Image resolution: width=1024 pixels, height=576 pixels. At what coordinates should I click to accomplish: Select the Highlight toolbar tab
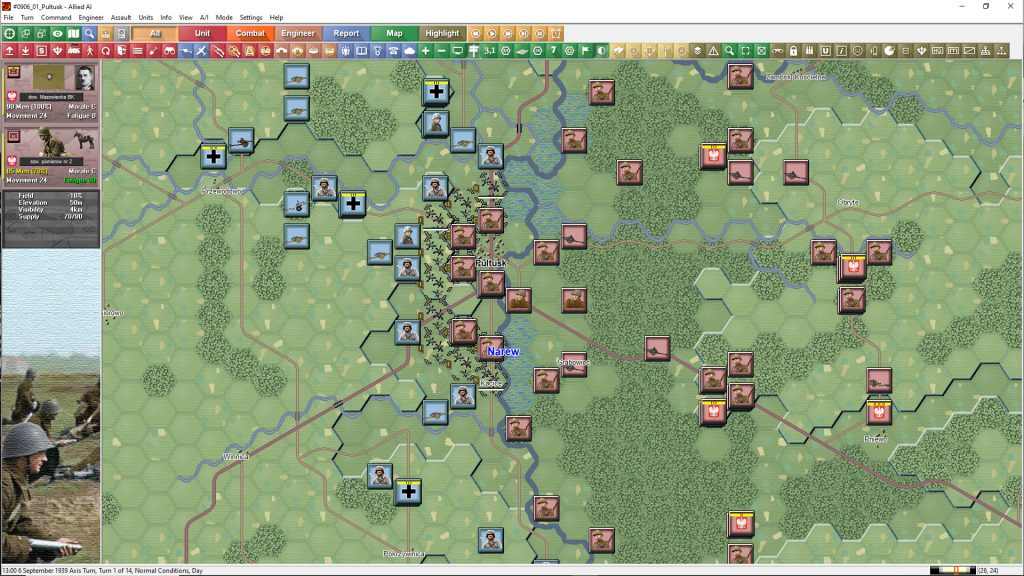(442, 33)
